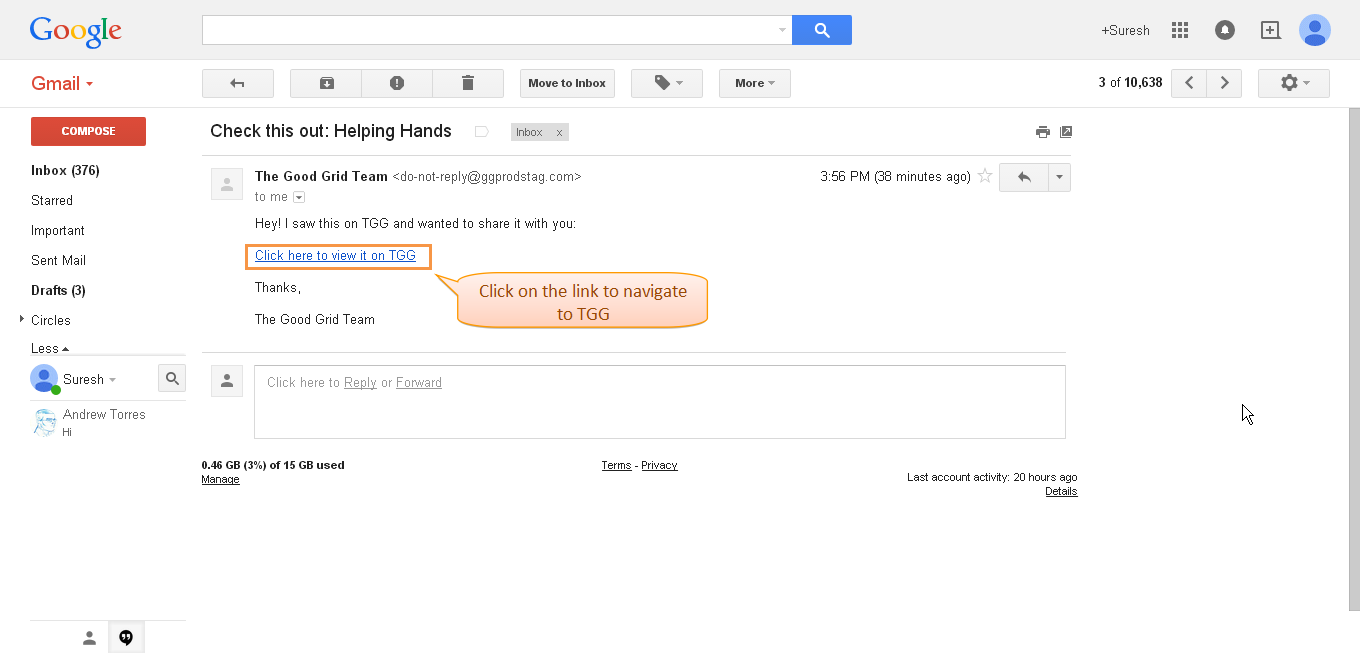Screen dimensions: 1360x653
Task: Click the back to inbox arrow button
Action: tap(238, 83)
